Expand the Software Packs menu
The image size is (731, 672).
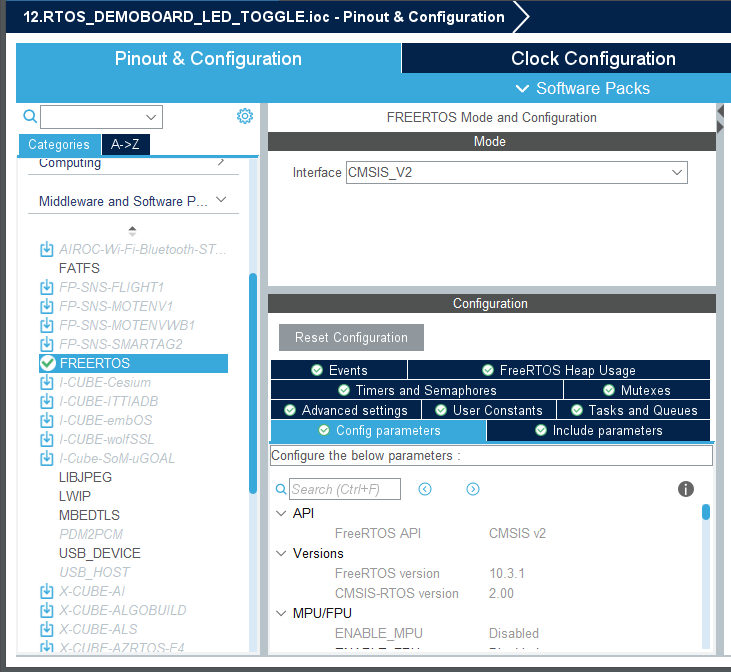point(583,88)
